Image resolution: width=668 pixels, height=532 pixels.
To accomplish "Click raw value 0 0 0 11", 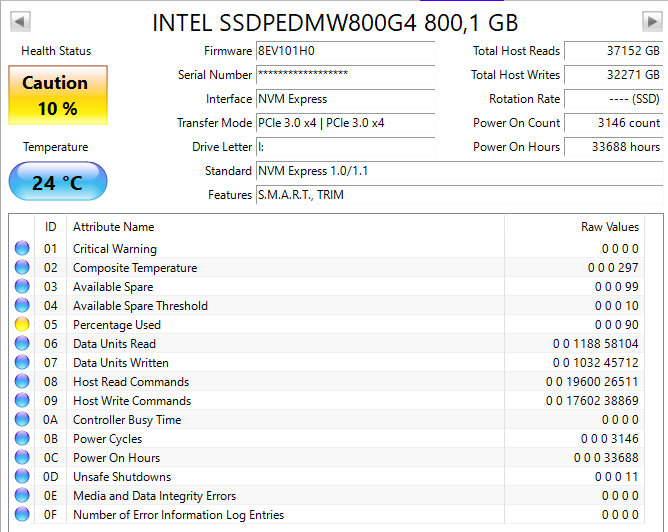I will 616,477.
